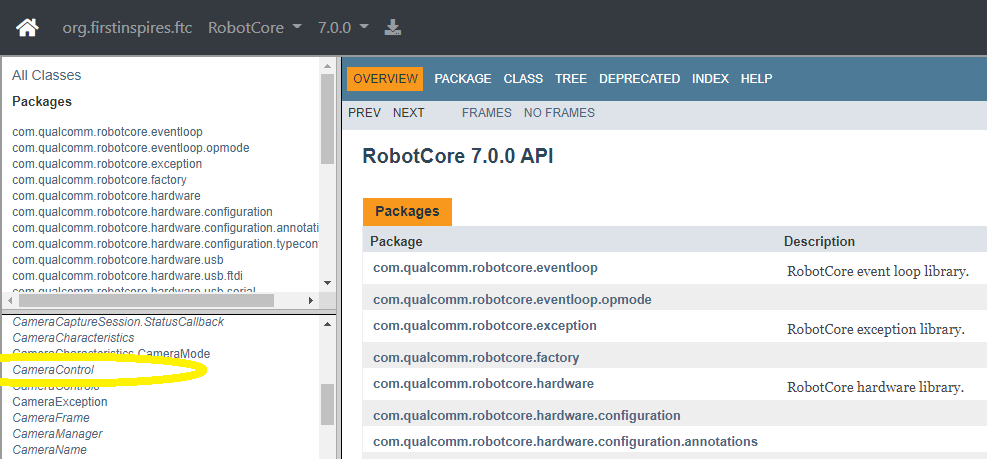987x459 pixels.
Task: Open the TREE navigation item
Action: tap(571, 79)
